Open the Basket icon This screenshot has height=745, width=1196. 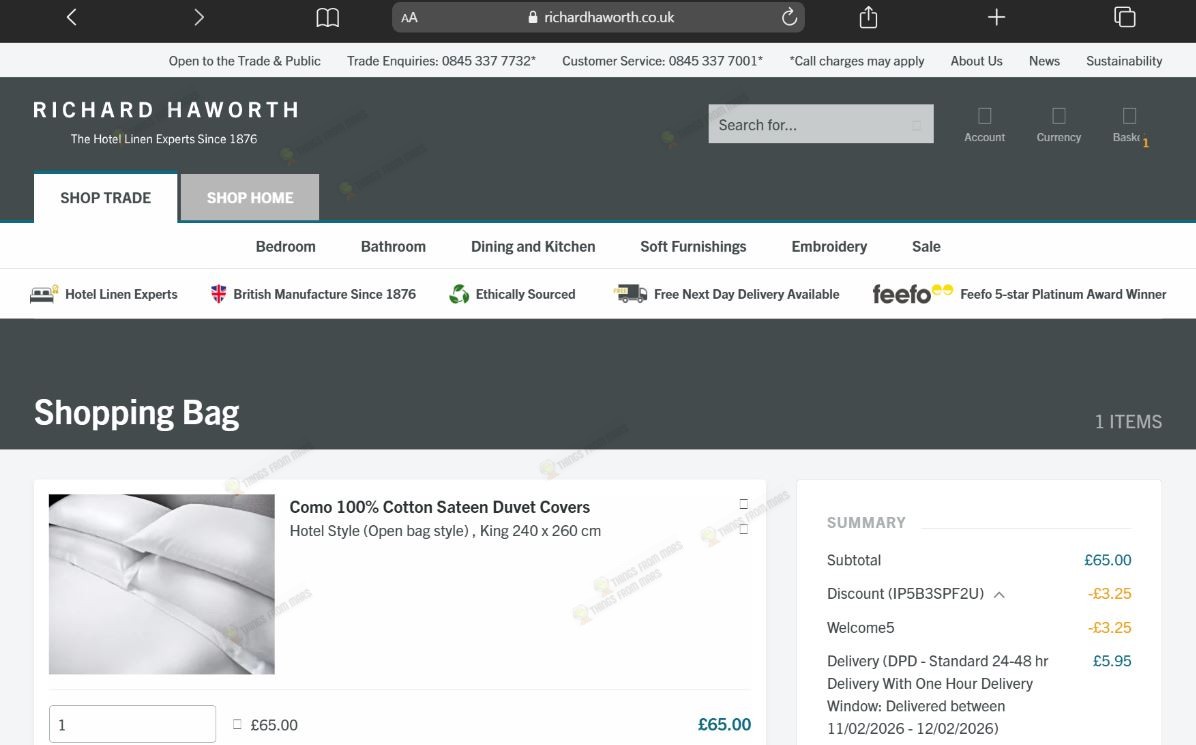point(1130,116)
